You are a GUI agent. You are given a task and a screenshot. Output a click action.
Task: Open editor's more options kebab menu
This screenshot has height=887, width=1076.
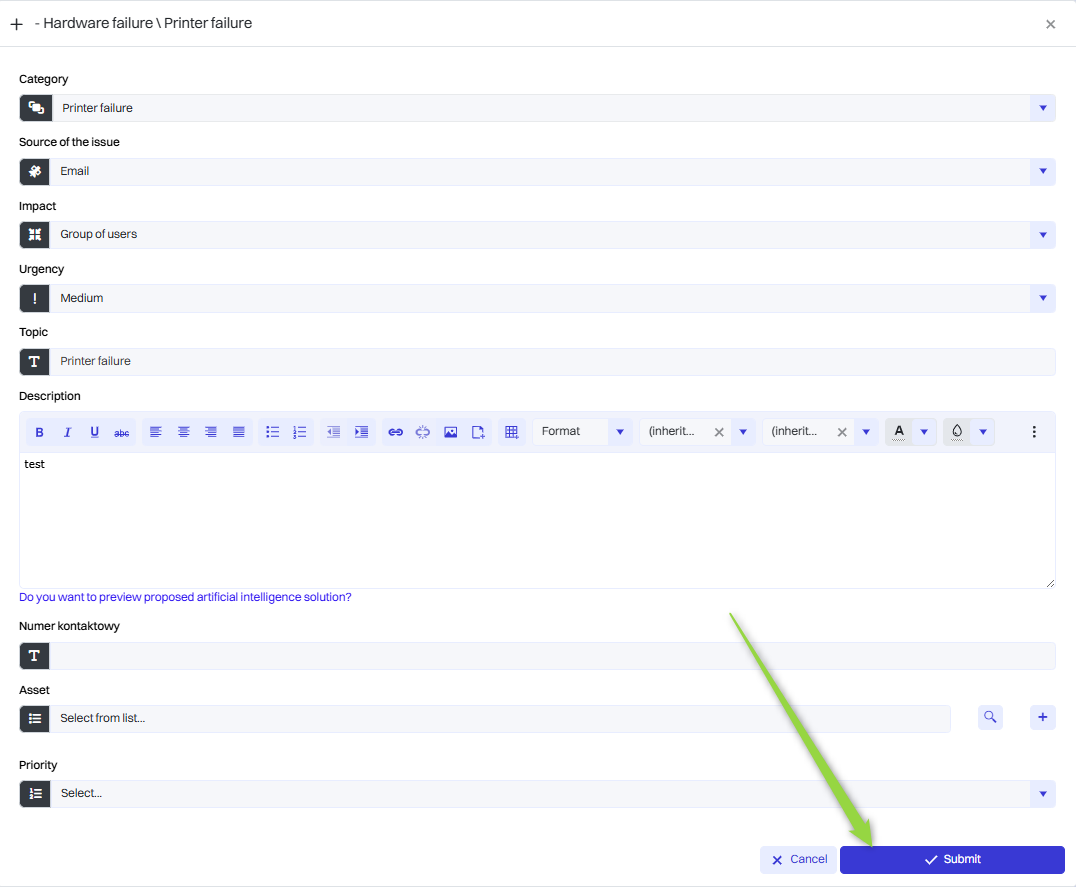pyautogui.click(x=1034, y=432)
